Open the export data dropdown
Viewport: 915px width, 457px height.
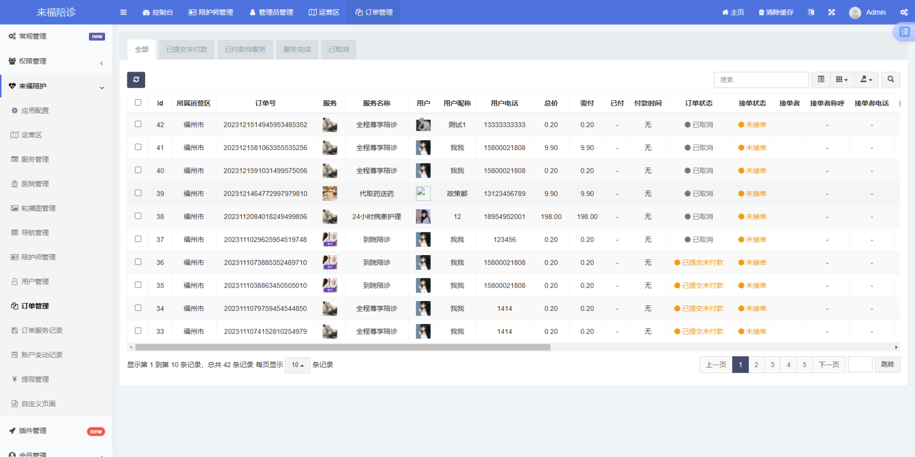click(866, 79)
